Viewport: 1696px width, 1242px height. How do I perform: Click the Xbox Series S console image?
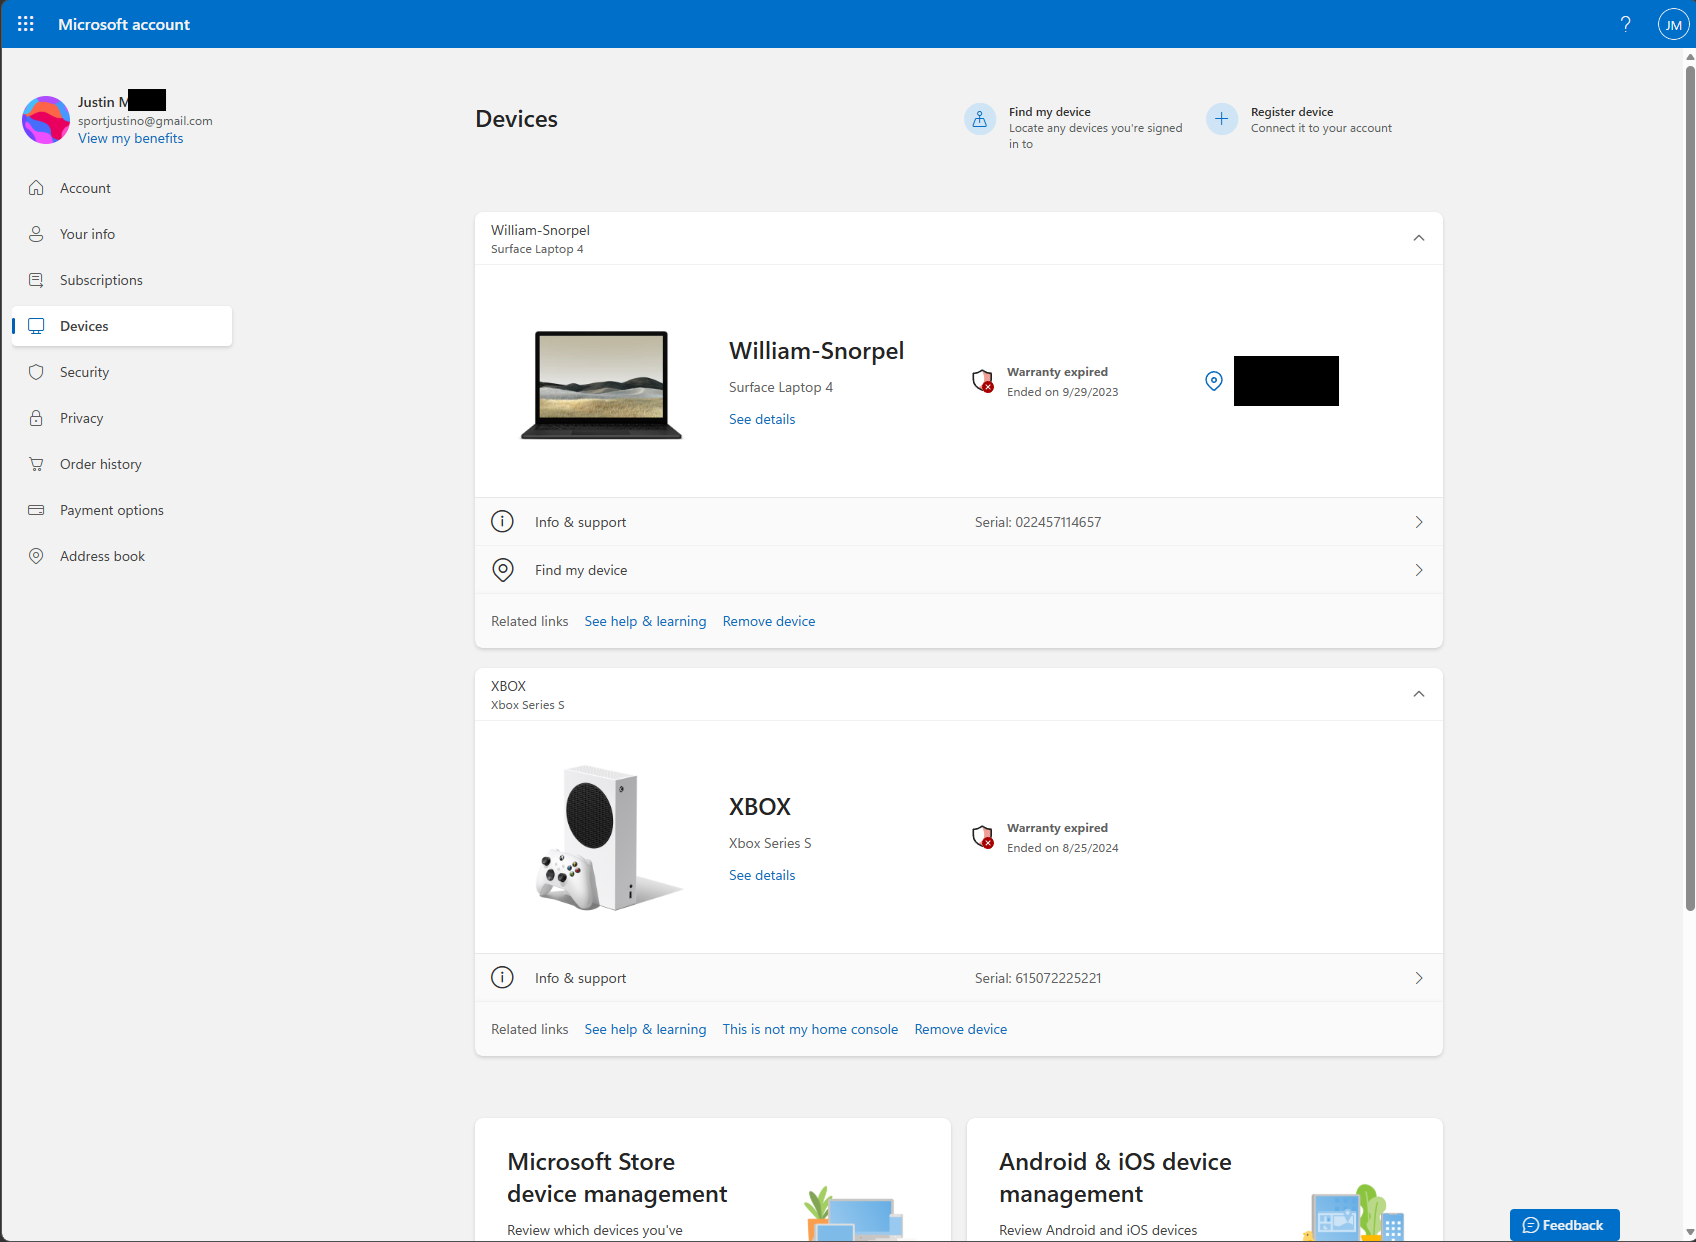(x=607, y=838)
